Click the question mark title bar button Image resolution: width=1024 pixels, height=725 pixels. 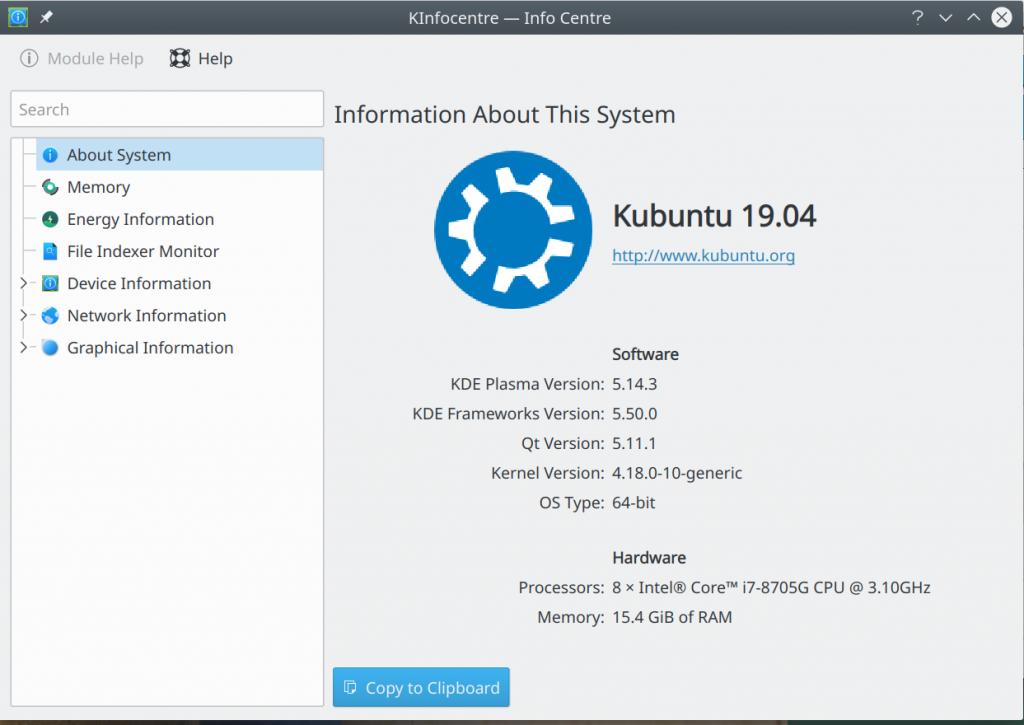(x=917, y=18)
